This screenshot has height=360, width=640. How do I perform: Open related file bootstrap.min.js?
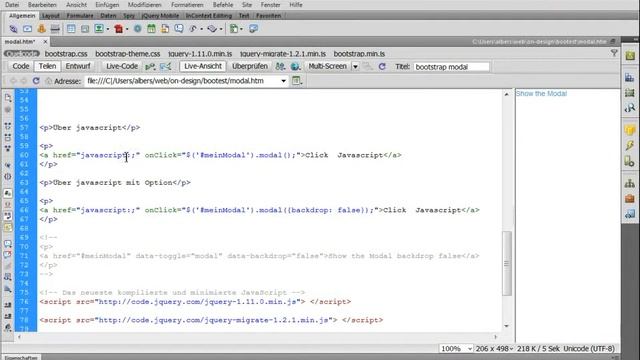pos(359,54)
